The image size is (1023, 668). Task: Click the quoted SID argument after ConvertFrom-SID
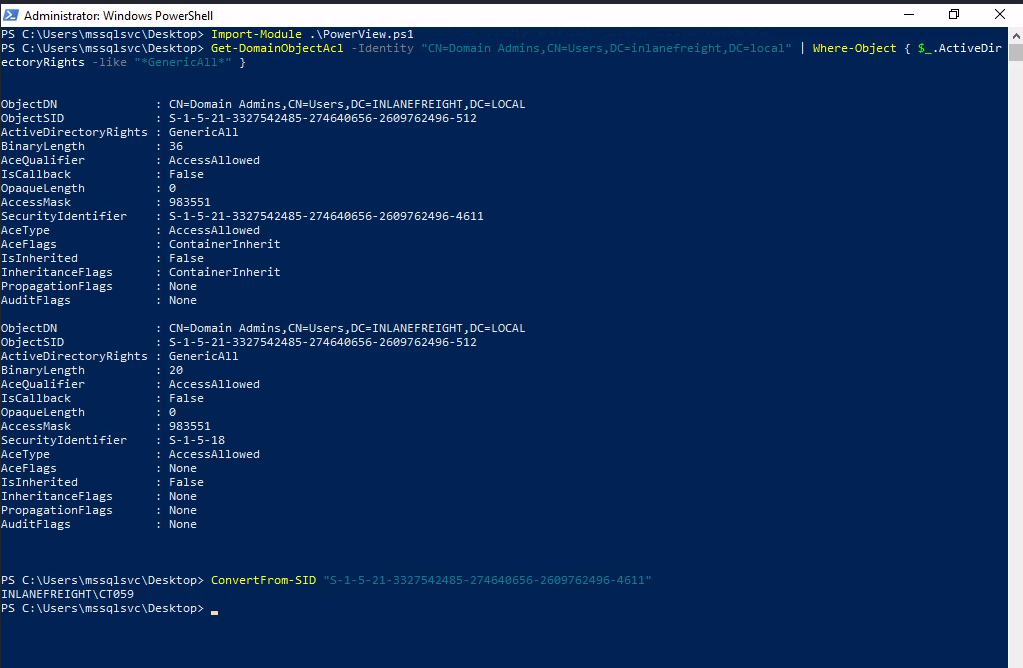click(487, 580)
